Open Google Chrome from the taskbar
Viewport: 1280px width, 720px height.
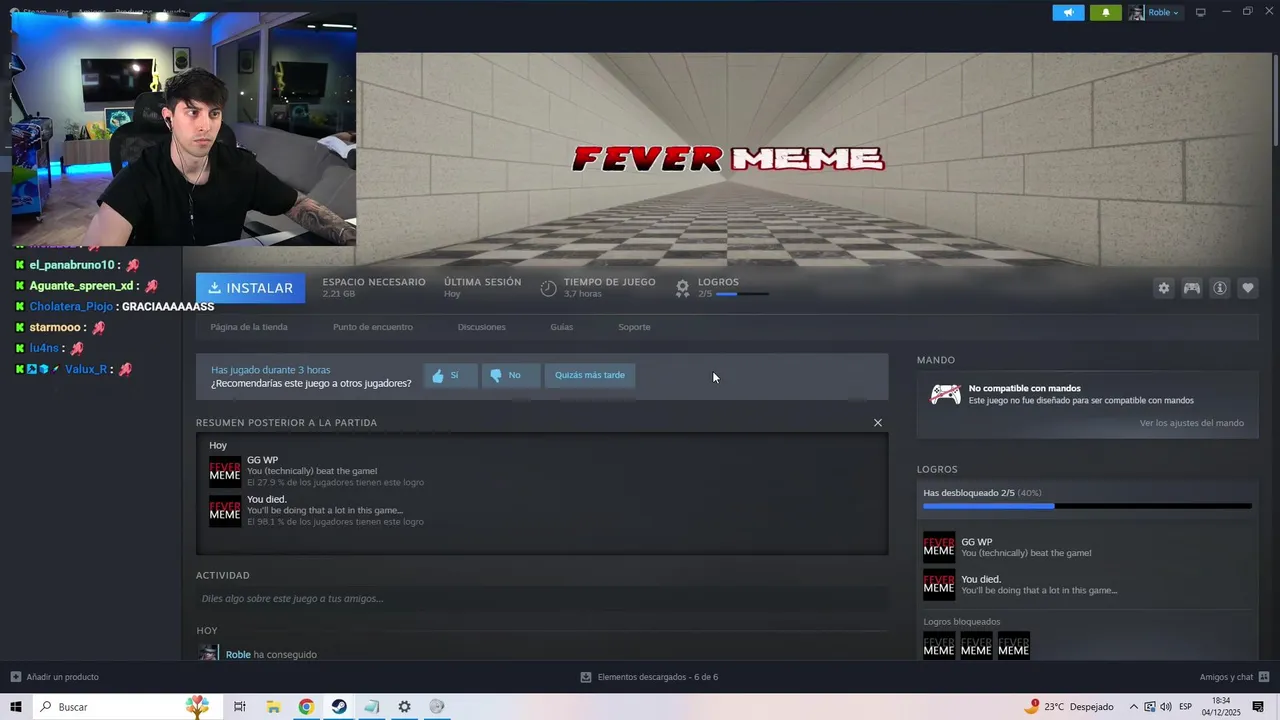[306, 707]
